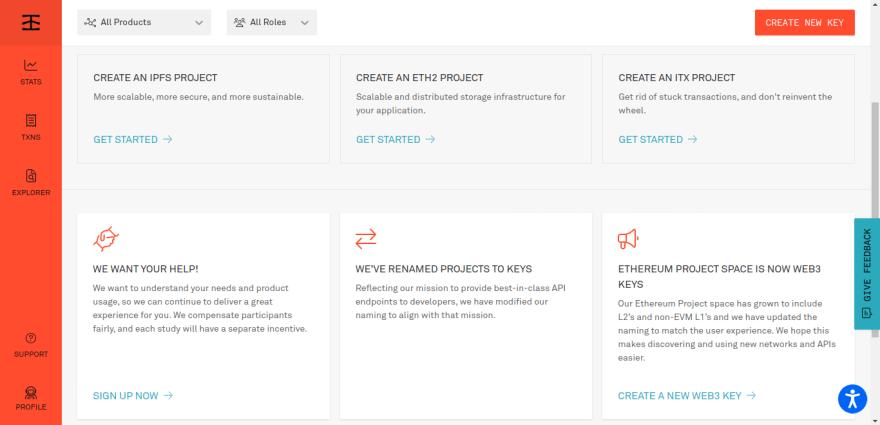This screenshot has width=880, height=425.
Task: Click Get Started under IPFS project
Action: [133, 139]
